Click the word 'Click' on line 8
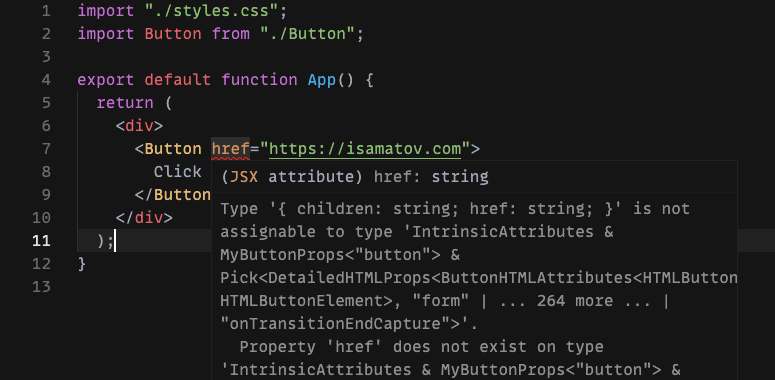Image resolution: width=775 pixels, height=380 pixels. (x=177, y=171)
